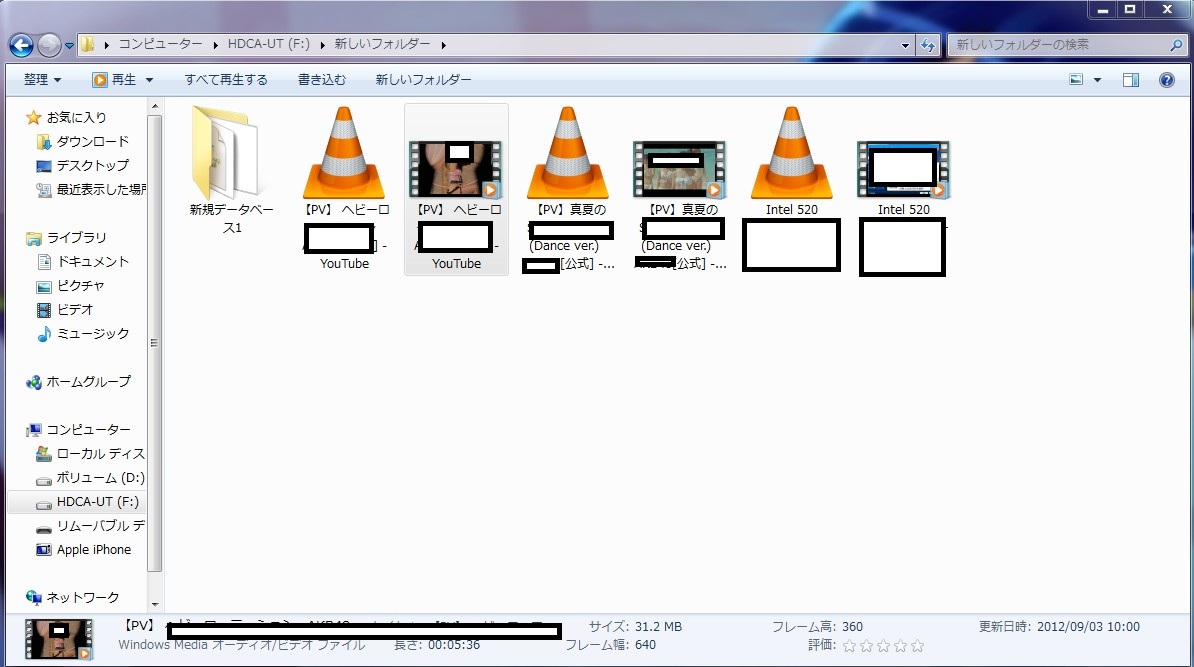Click the search magnifier icon

1176,45
